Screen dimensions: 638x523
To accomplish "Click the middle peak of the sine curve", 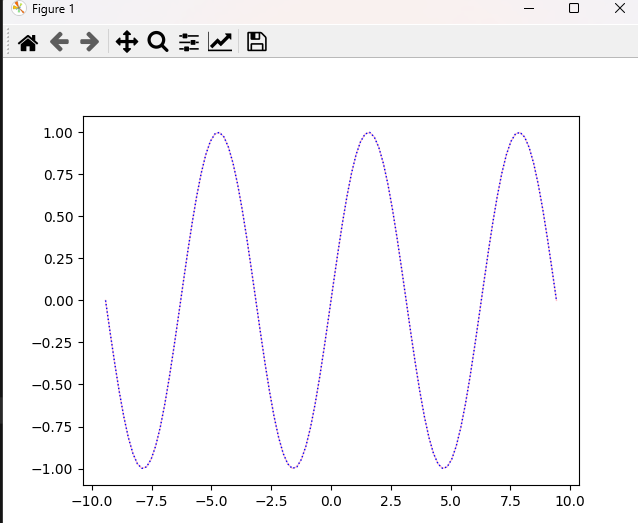I will [369, 133].
